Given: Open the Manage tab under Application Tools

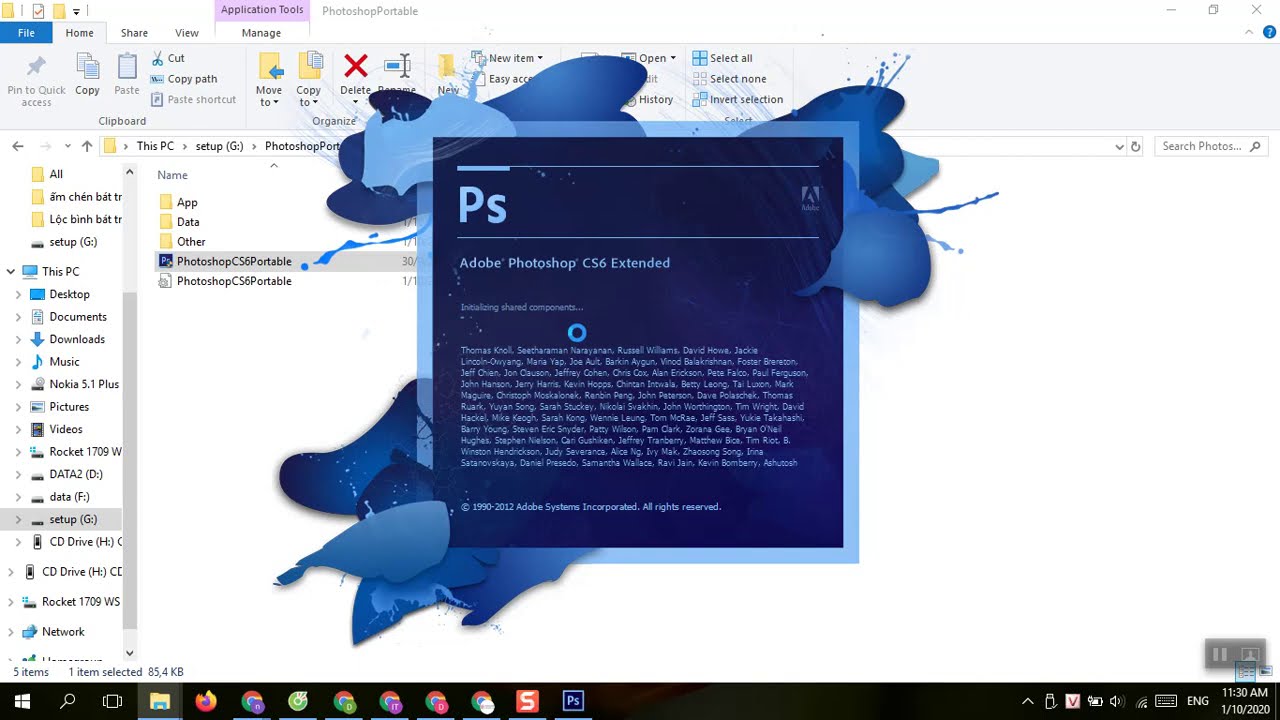Looking at the screenshot, I should pos(260,32).
